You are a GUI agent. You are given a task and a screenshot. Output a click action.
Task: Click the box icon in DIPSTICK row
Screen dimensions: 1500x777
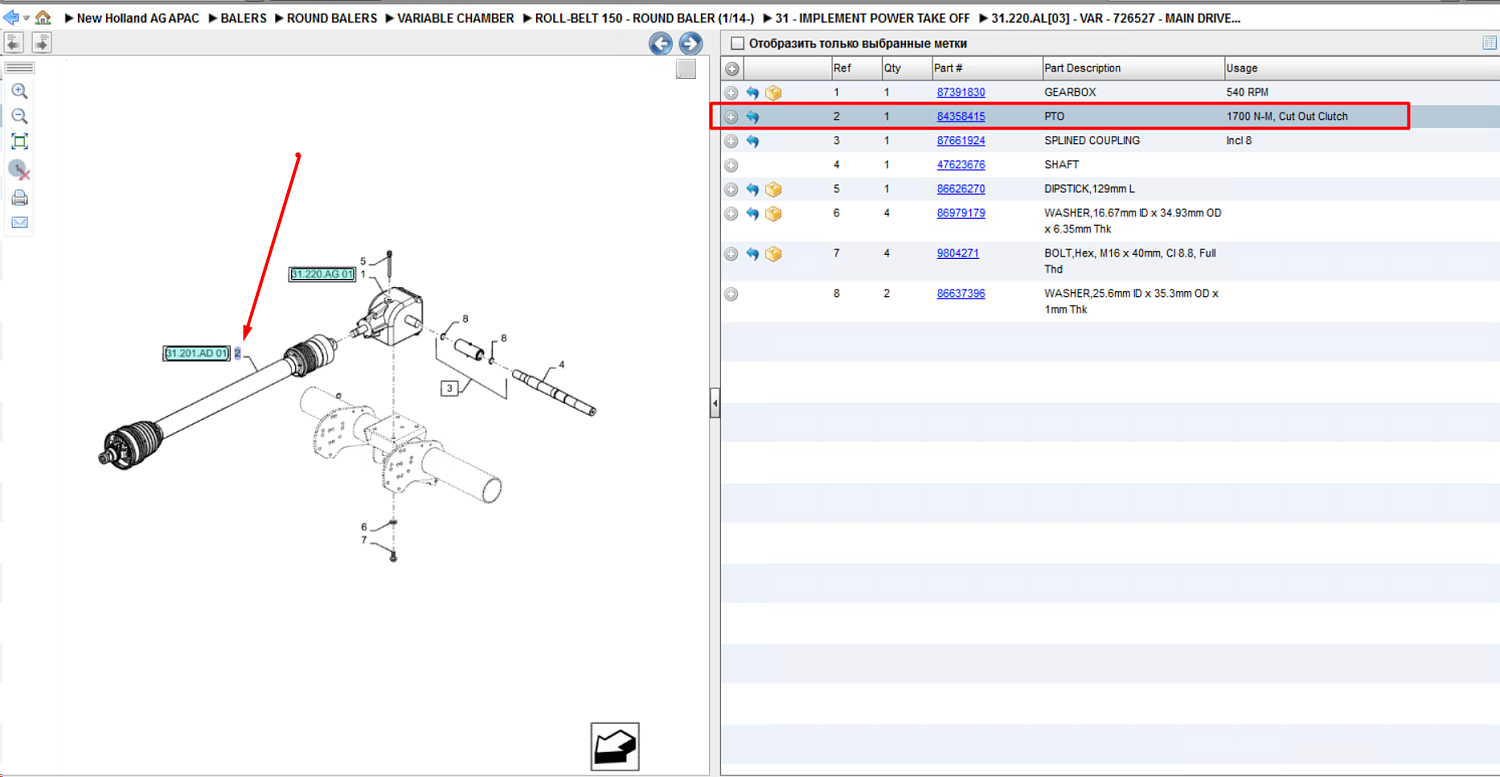tap(773, 189)
